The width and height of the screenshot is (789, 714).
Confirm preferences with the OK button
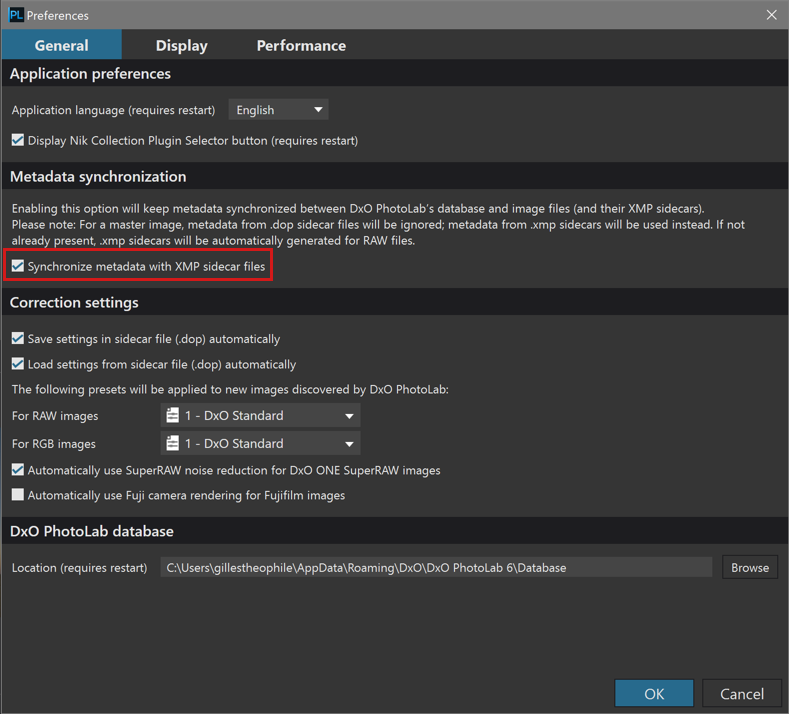pos(654,694)
